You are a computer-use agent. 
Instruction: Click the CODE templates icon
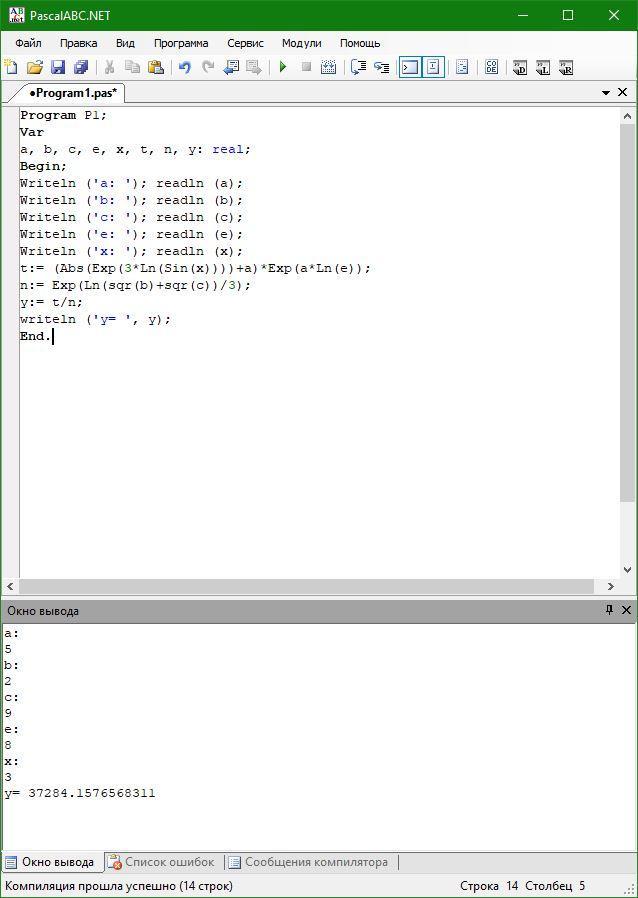click(491, 67)
